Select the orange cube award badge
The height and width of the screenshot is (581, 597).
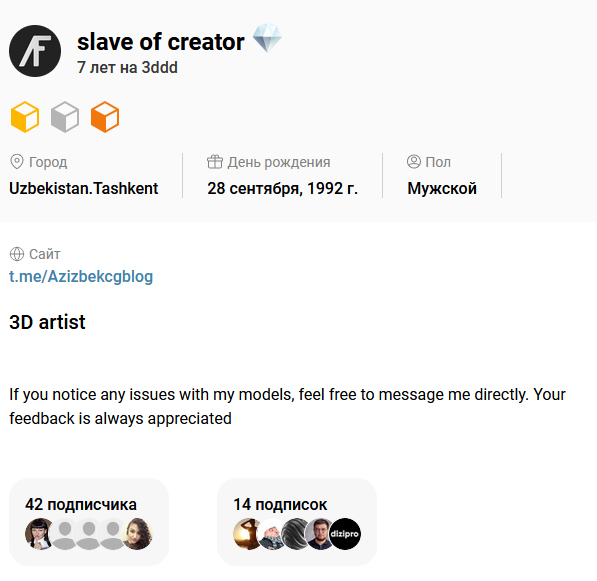point(105,117)
